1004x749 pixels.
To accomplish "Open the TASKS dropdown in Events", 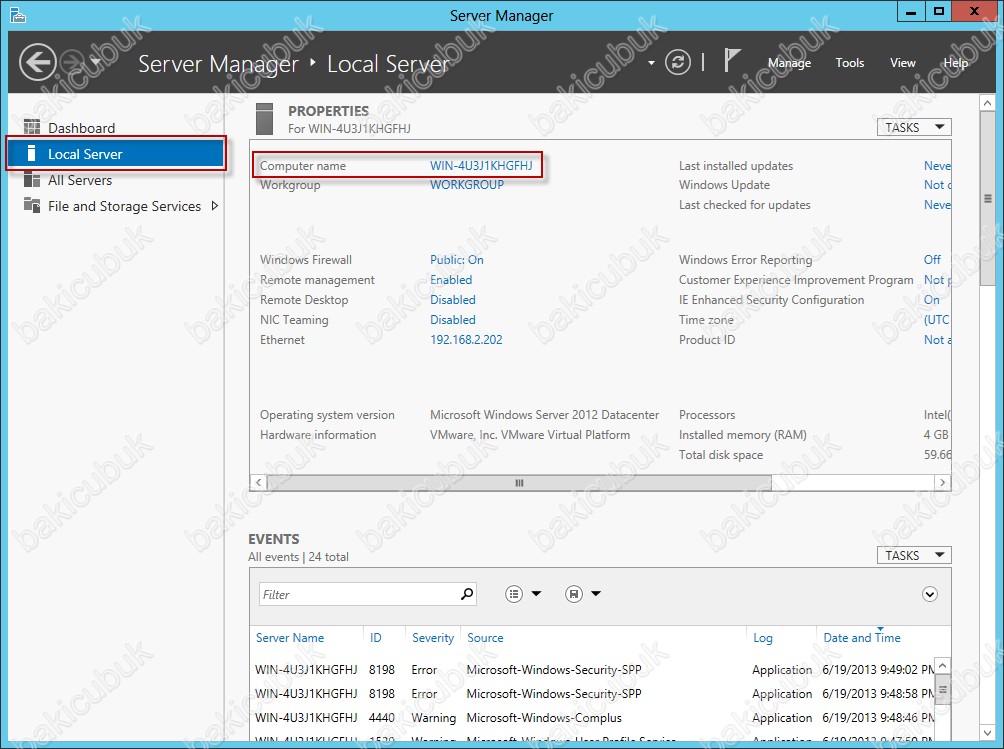I will (914, 555).
